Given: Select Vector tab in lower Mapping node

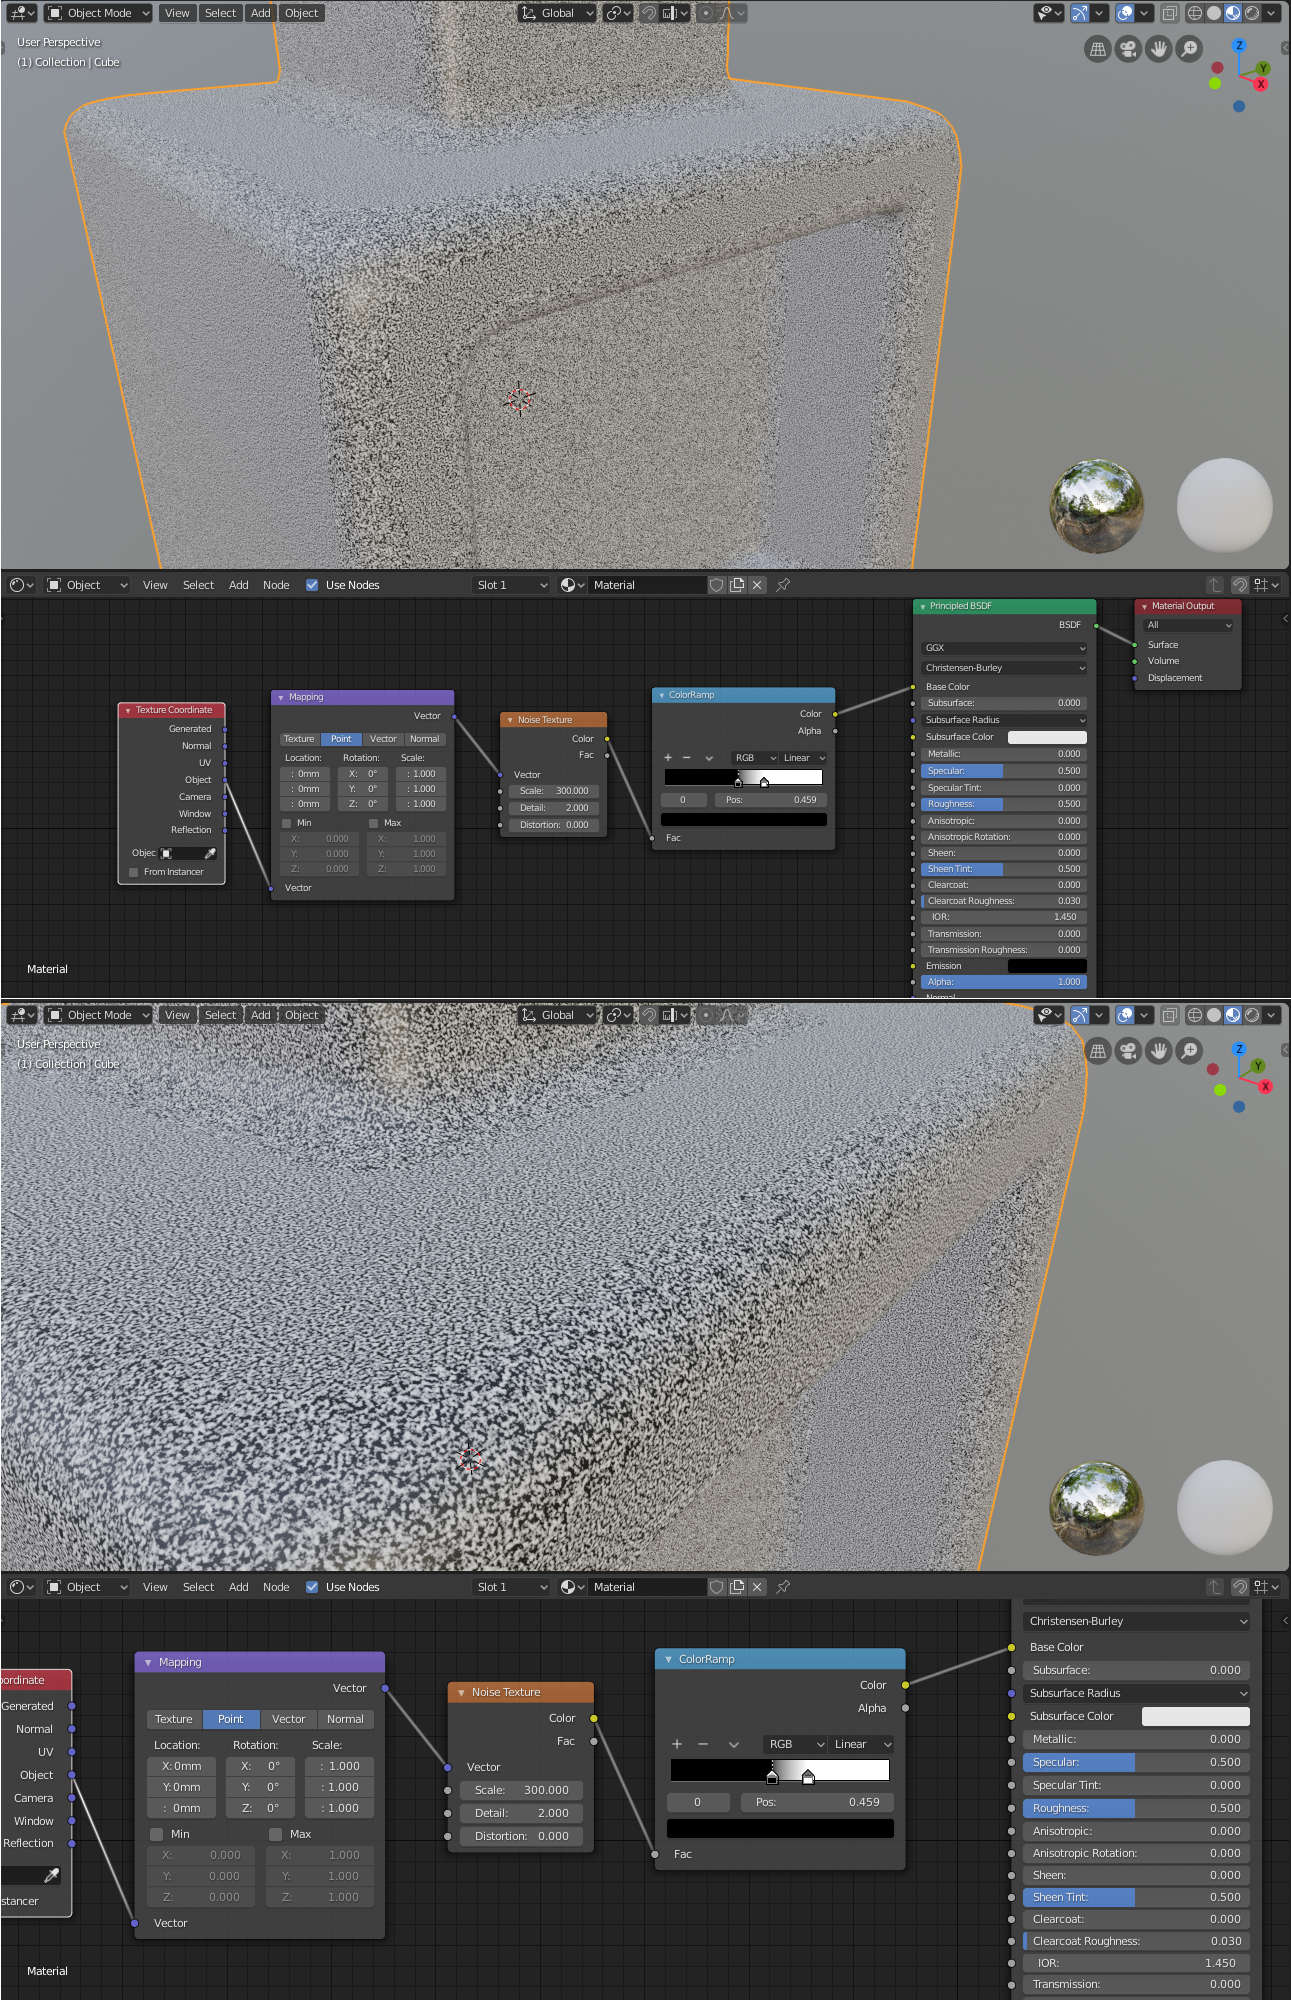Looking at the screenshot, I should point(288,1719).
